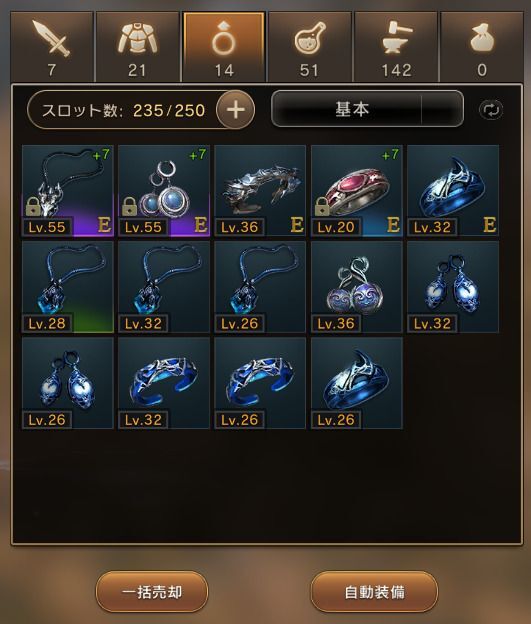Open the weapons tab with sword icon
The width and height of the screenshot is (531, 624).
click(52, 47)
